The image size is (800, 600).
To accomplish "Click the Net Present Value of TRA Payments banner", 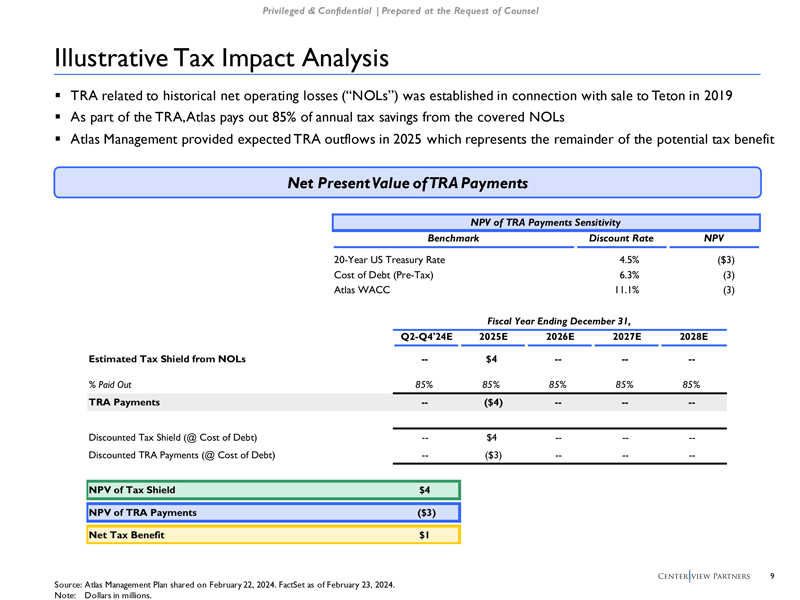I will (407, 183).
